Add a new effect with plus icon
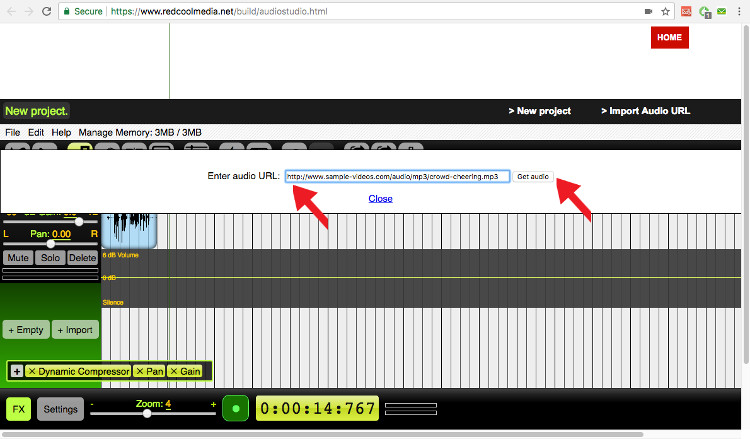The image size is (750, 439). [17, 371]
